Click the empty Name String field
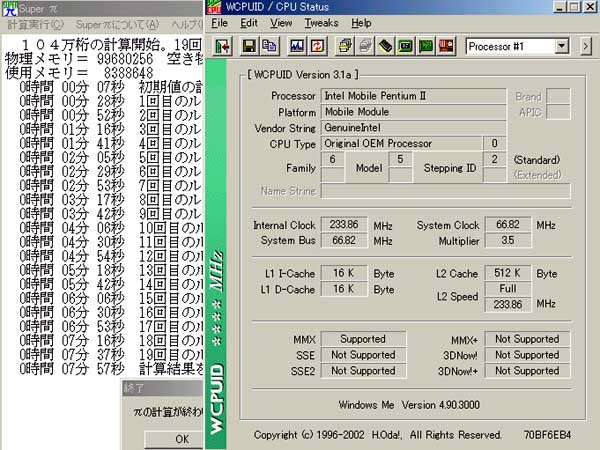Image resolution: width=600 pixels, height=450 pixels. pyautogui.click(x=446, y=191)
